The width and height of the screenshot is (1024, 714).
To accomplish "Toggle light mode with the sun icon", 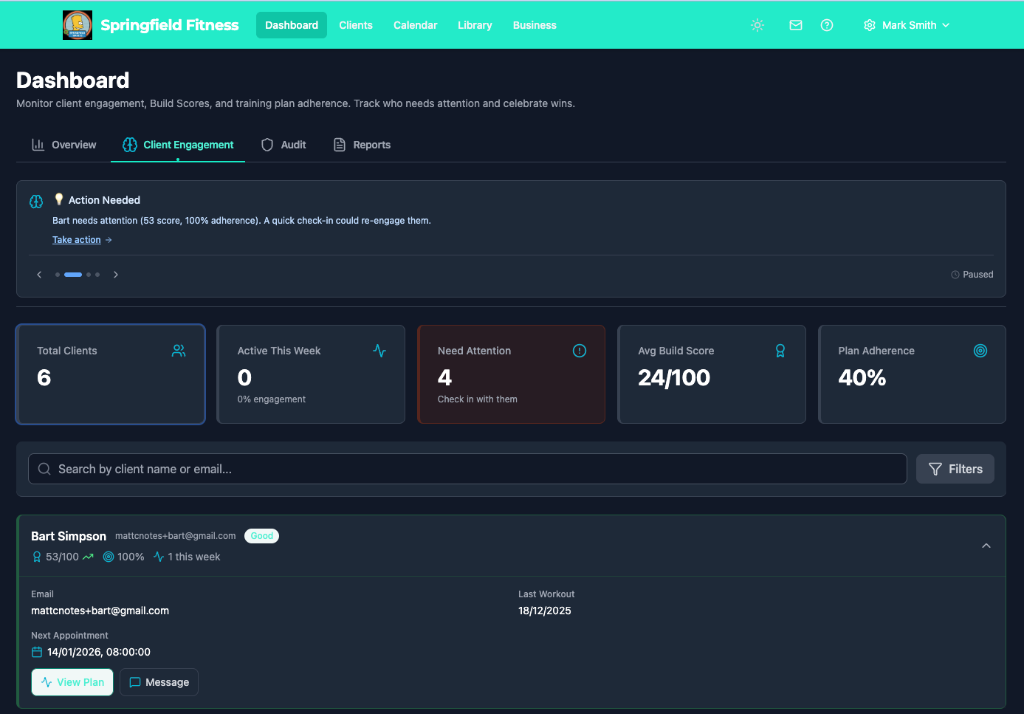I will click(x=757, y=25).
